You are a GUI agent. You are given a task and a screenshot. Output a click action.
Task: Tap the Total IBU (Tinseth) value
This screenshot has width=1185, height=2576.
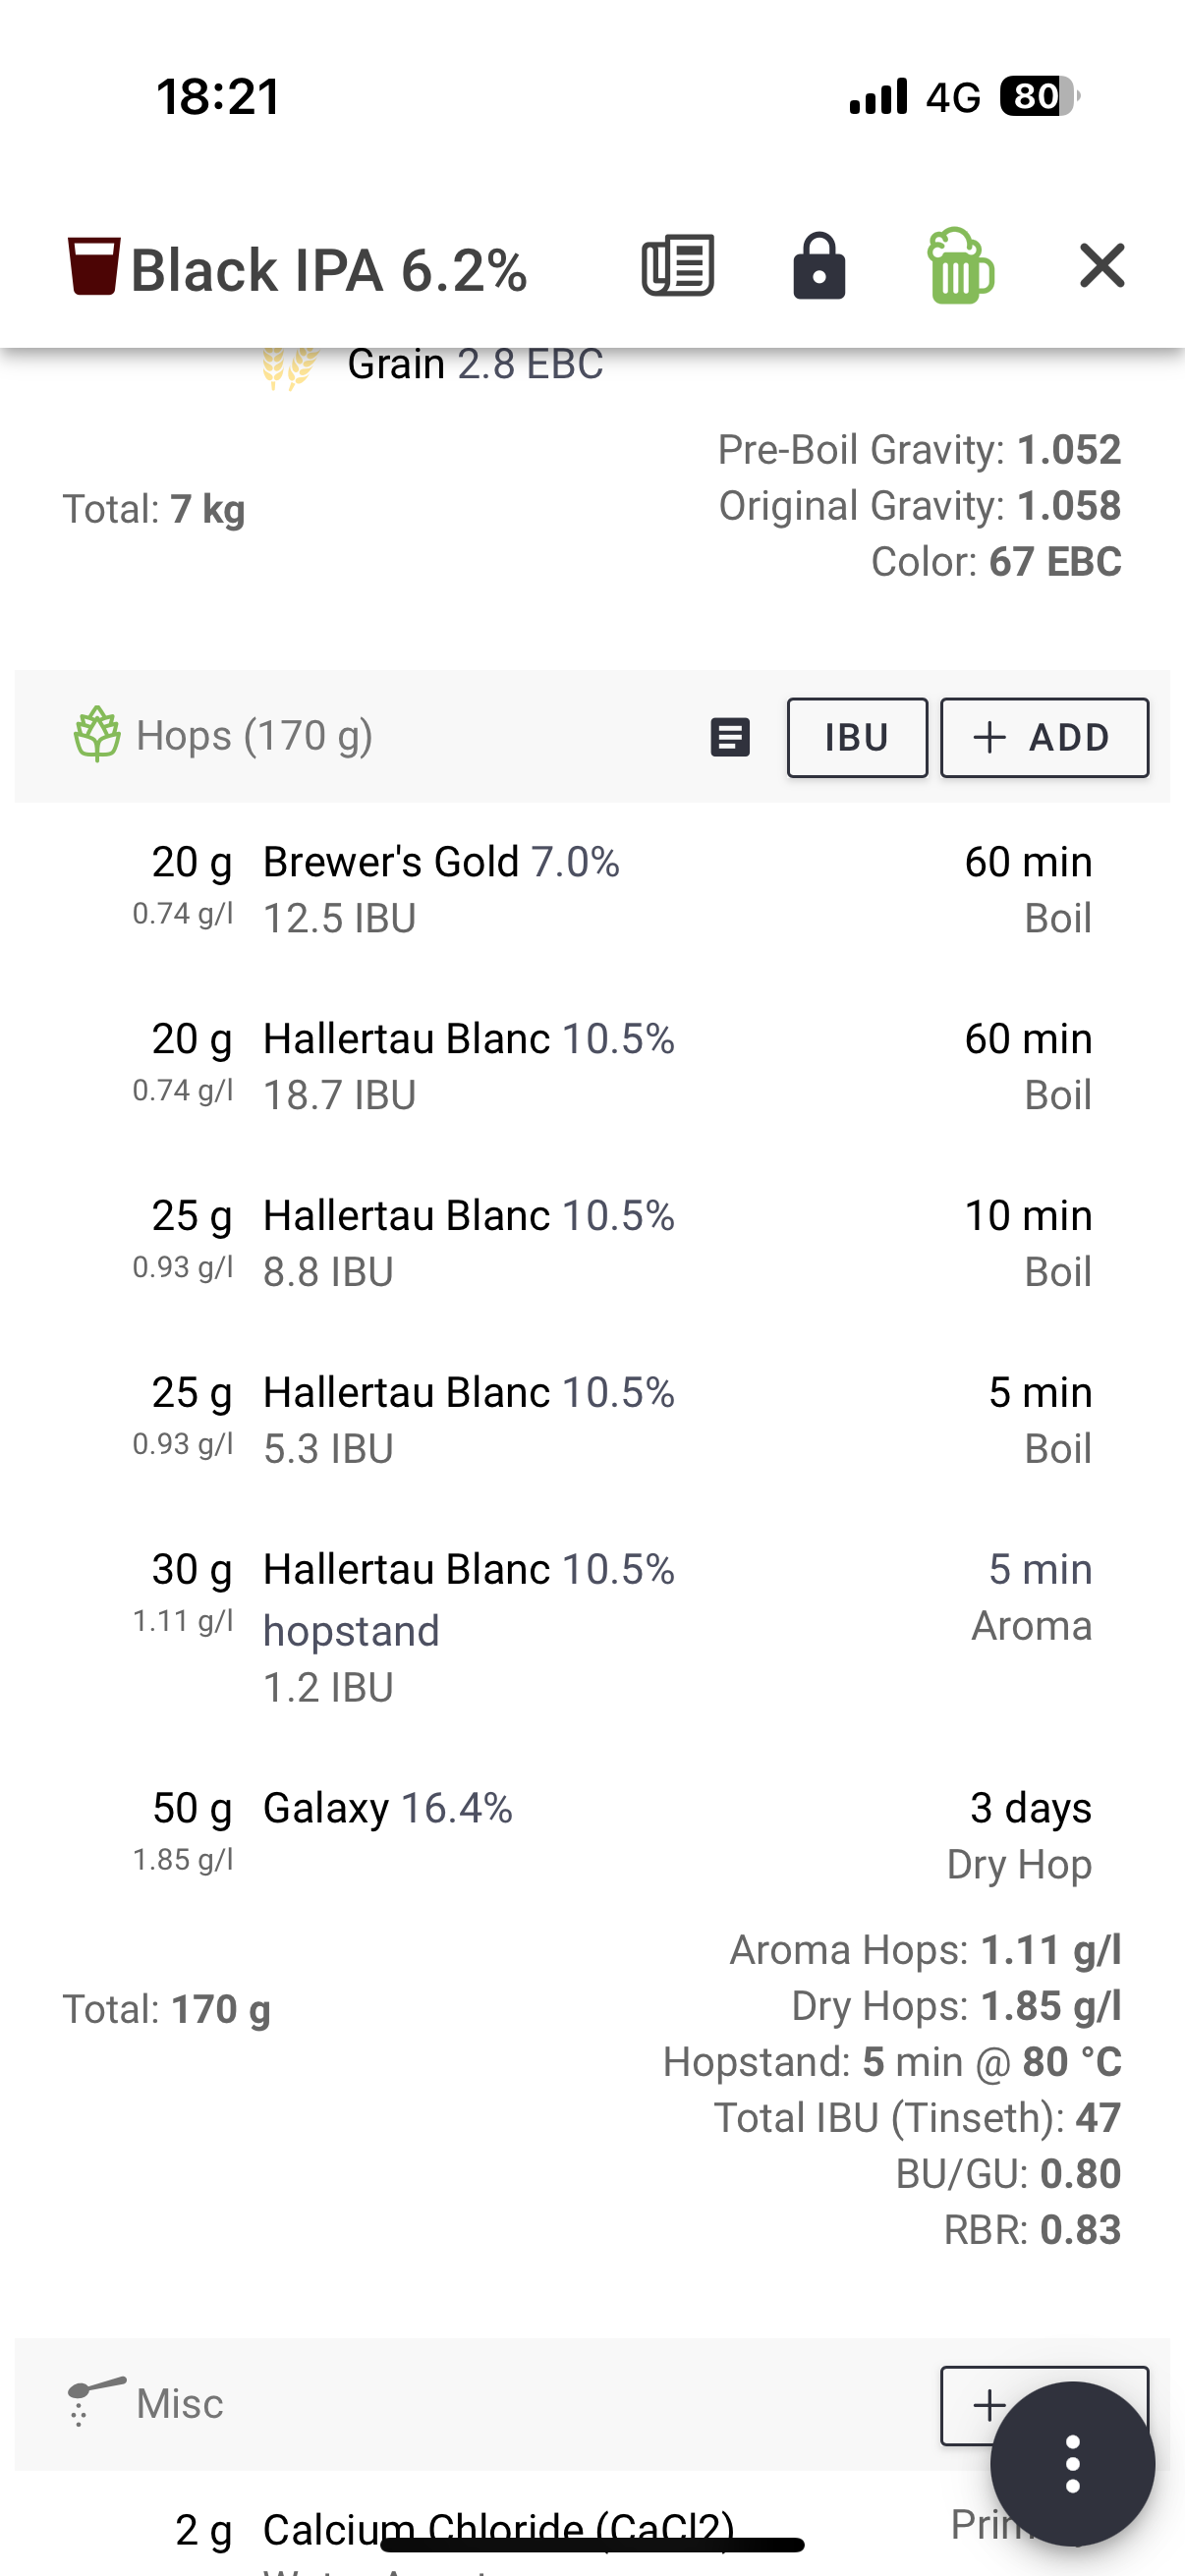[x=1098, y=2118]
